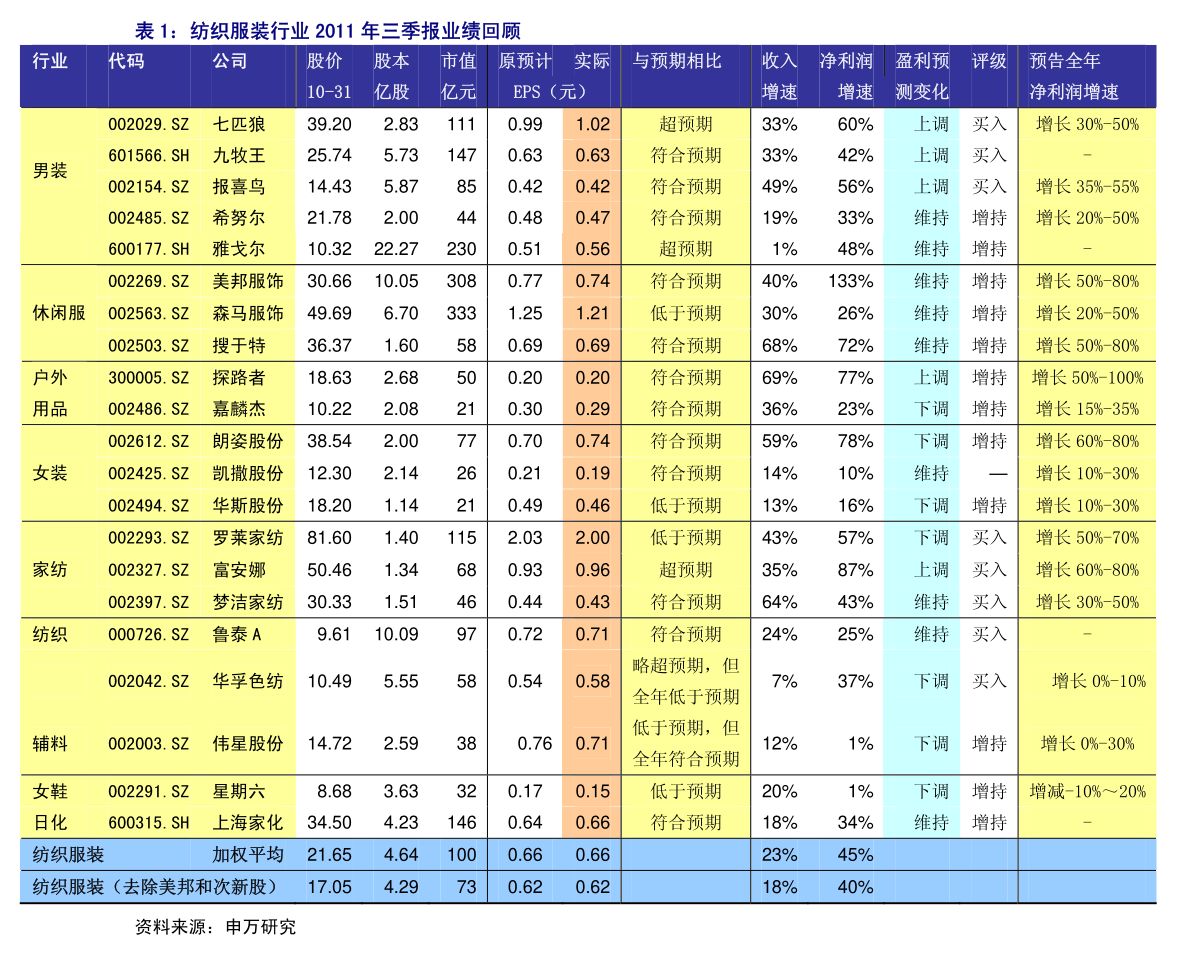The height and width of the screenshot is (955, 1191).
Task: Click the 与预期相比 column header
Action: click(x=677, y=61)
